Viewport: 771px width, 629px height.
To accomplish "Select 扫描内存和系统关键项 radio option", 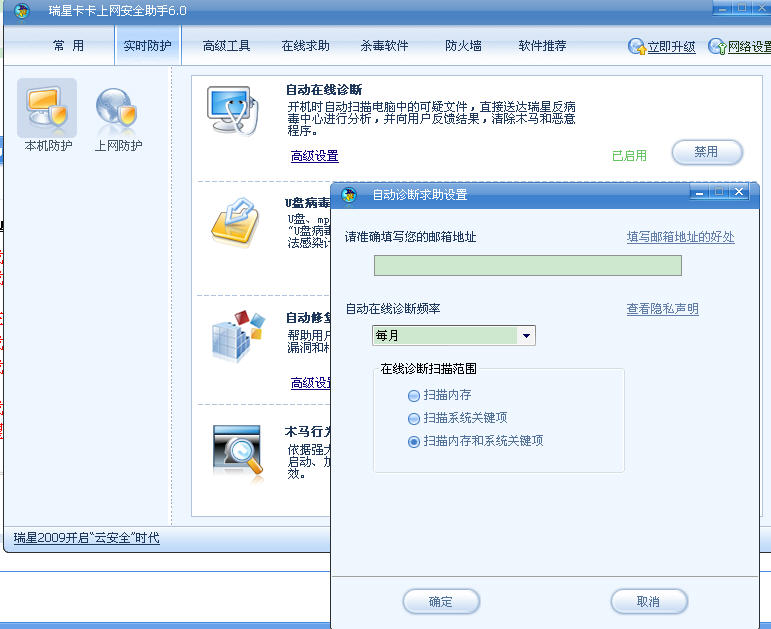I will click(x=414, y=442).
